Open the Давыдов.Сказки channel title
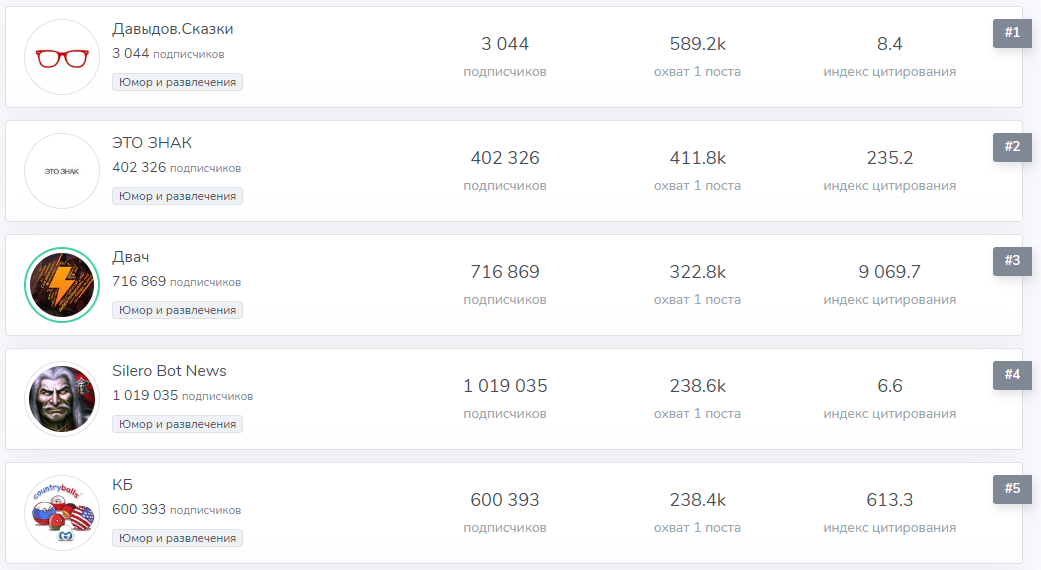This screenshot has height=570, width=1041. click(172, 29)
